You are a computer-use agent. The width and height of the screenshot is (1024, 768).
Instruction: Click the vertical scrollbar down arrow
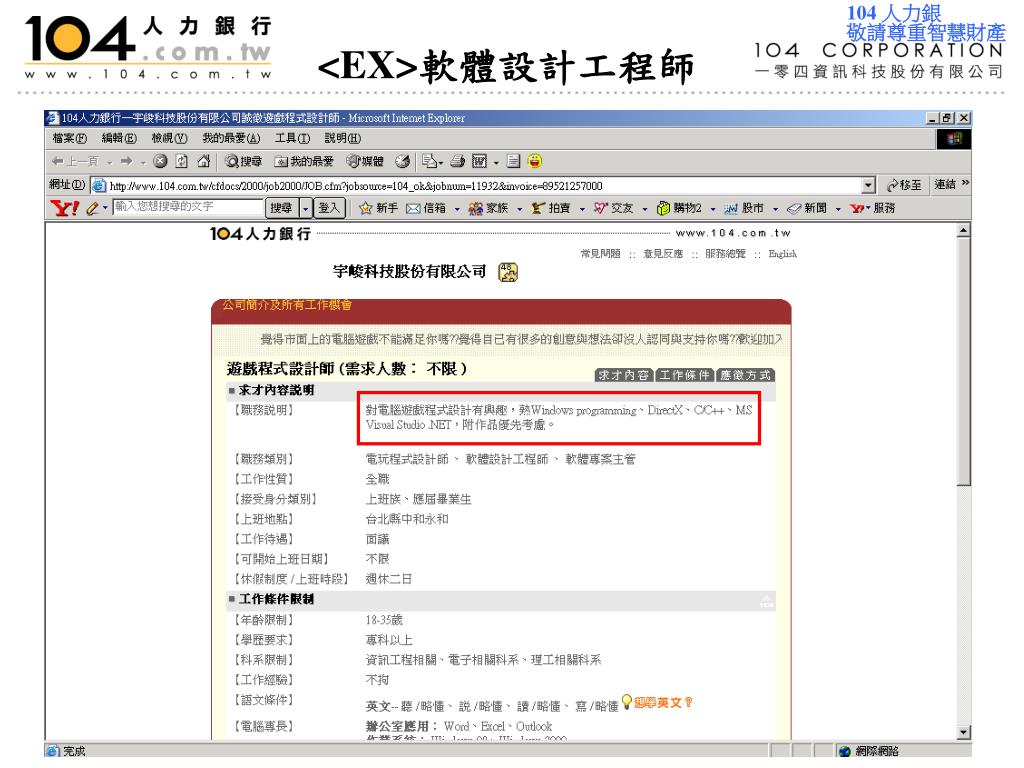pyautogui.click(x=963, y=732)
